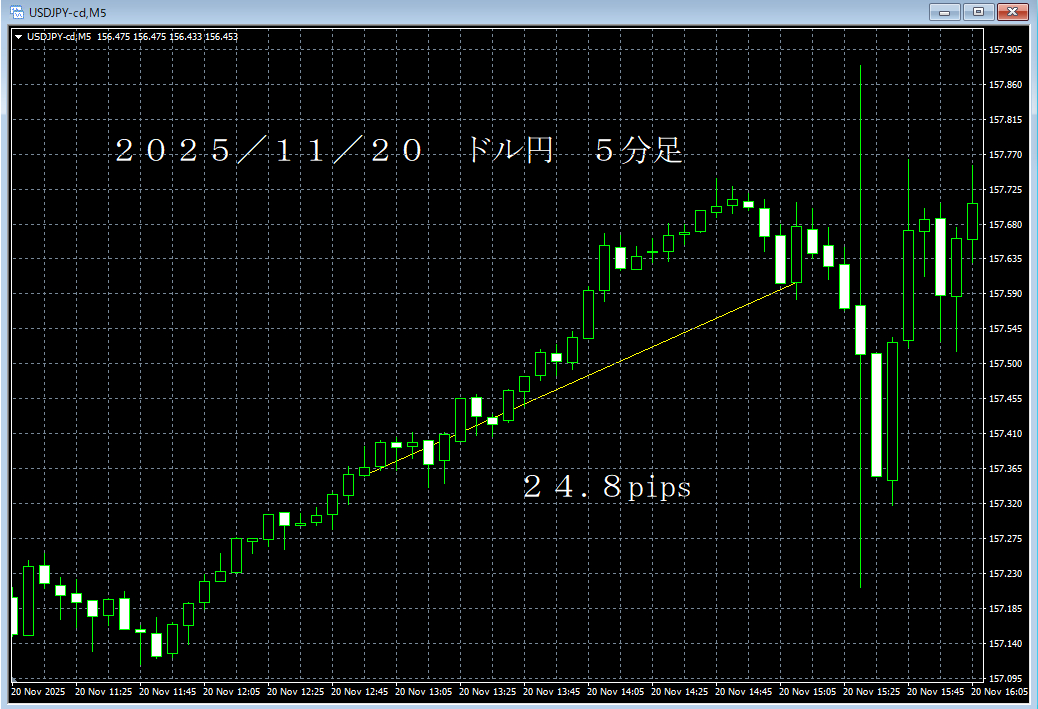Click the red close icon of the USDJPY window

pos(1011,12)
